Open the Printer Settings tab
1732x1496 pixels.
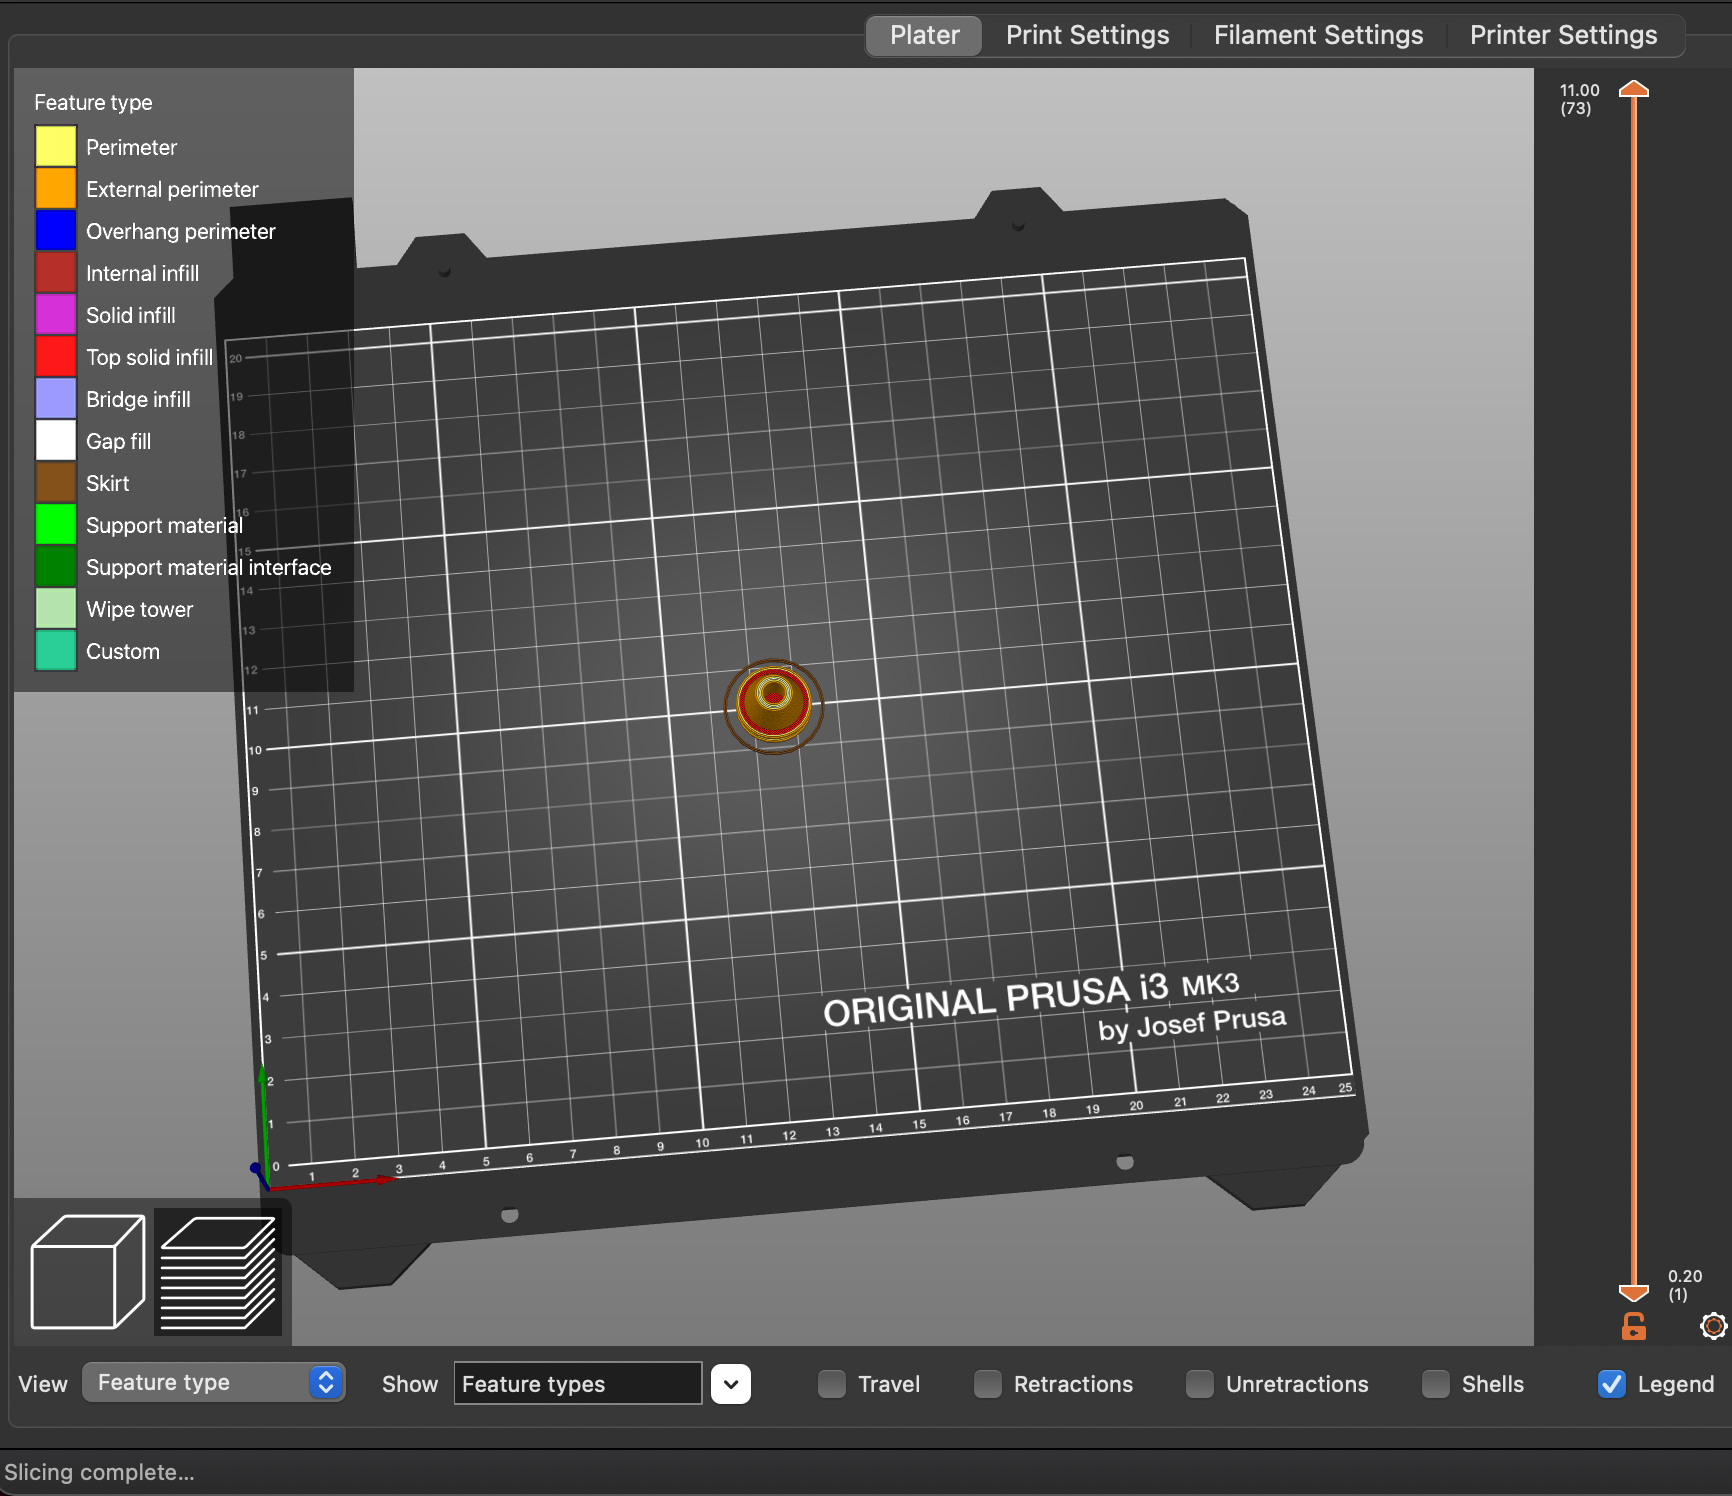tap(1563, 36)
